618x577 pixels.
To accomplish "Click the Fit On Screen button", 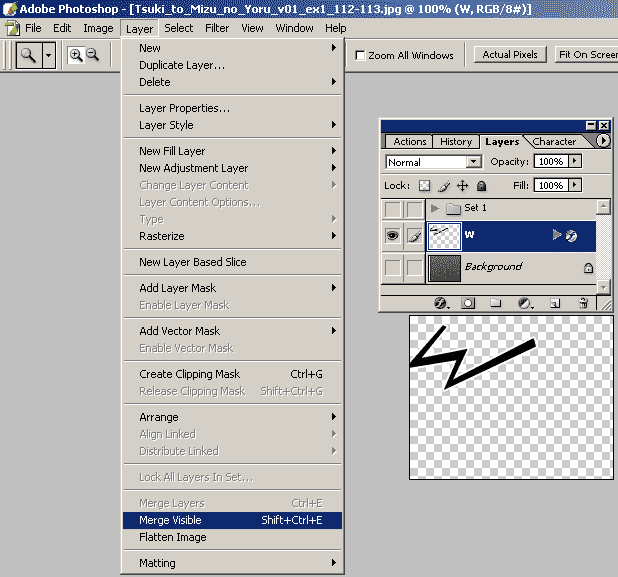I will tap(586, 54).
